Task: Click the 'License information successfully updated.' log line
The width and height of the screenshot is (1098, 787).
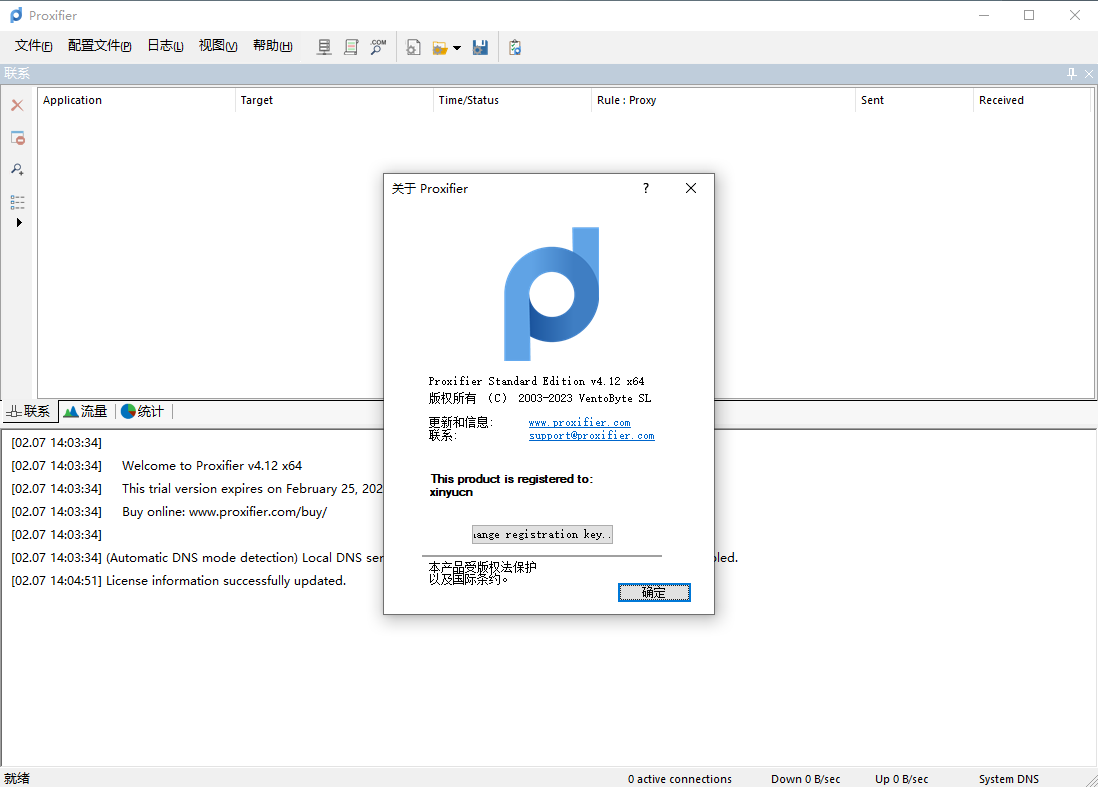Action: point(225,580)
